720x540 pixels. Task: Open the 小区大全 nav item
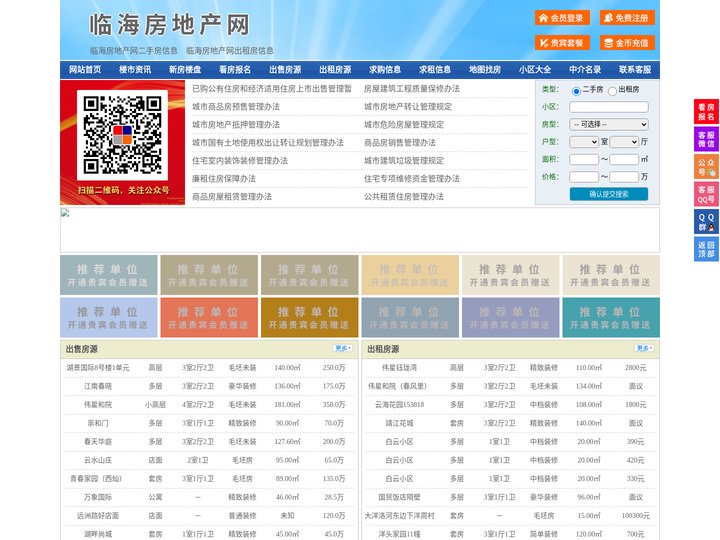coord(535,70)
